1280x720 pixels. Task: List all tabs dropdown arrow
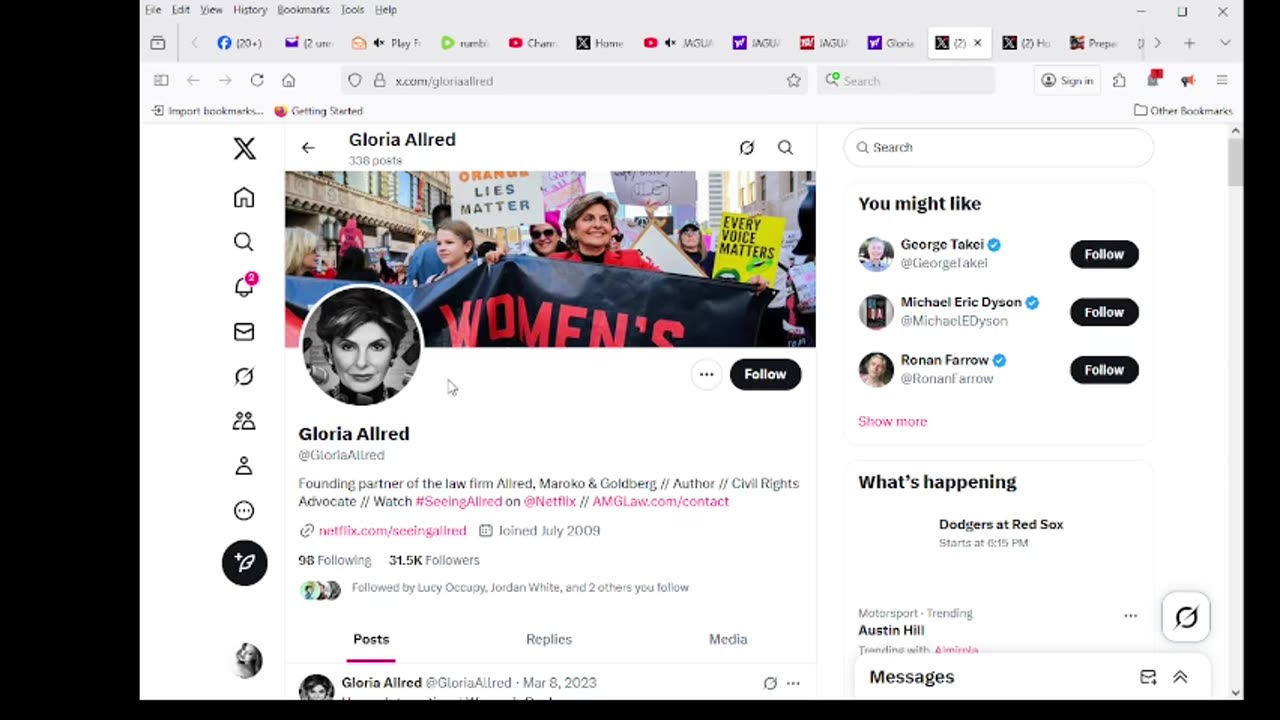click(1224, 43)
